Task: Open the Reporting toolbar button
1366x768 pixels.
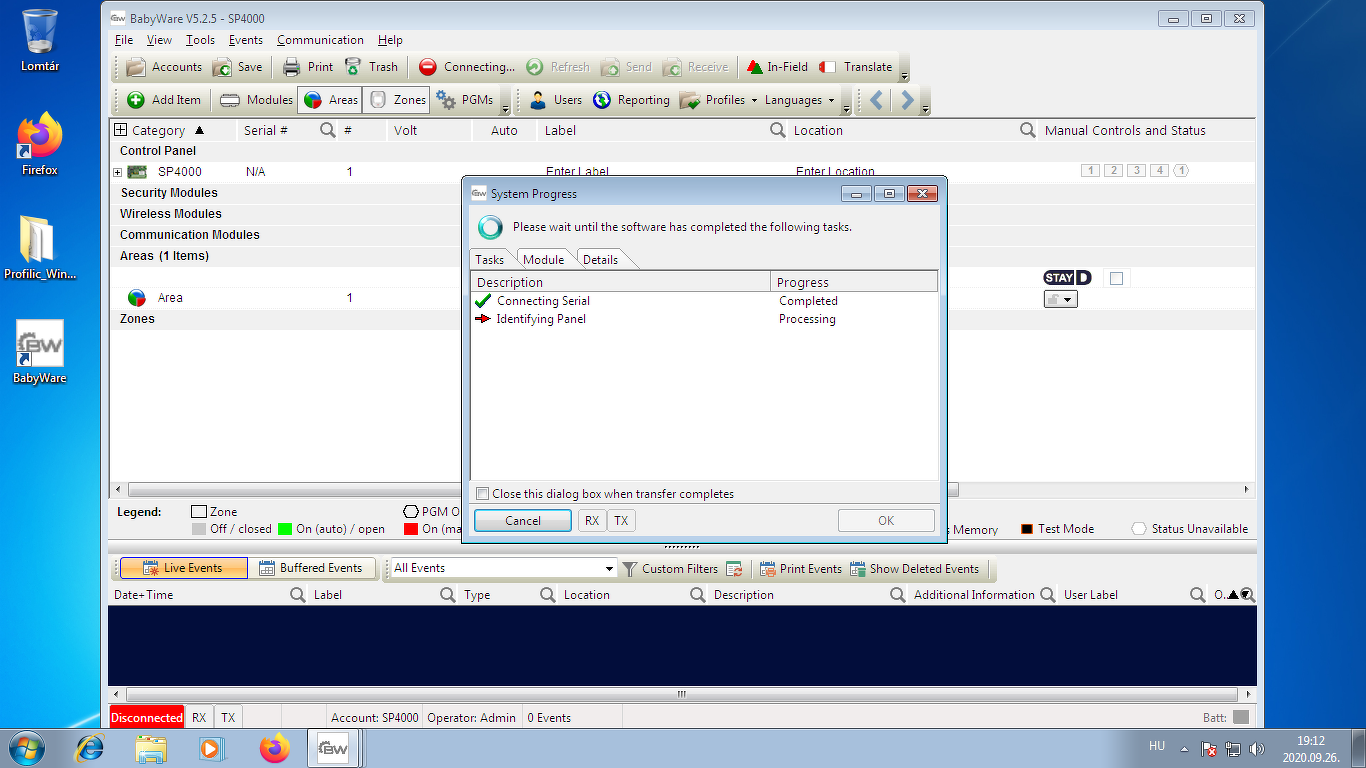Action: point(631,100)
